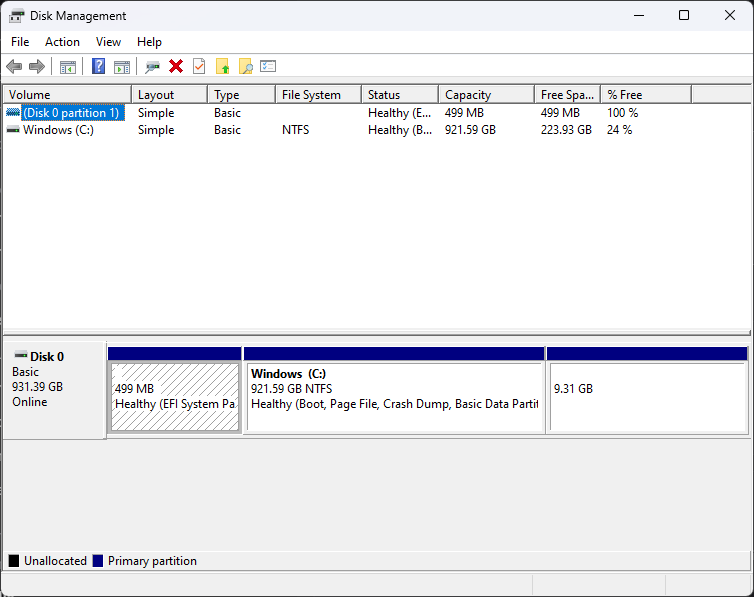Screen dimensions: 754x597
Task: Close the Disk Management window
Action: click(729, 15)
